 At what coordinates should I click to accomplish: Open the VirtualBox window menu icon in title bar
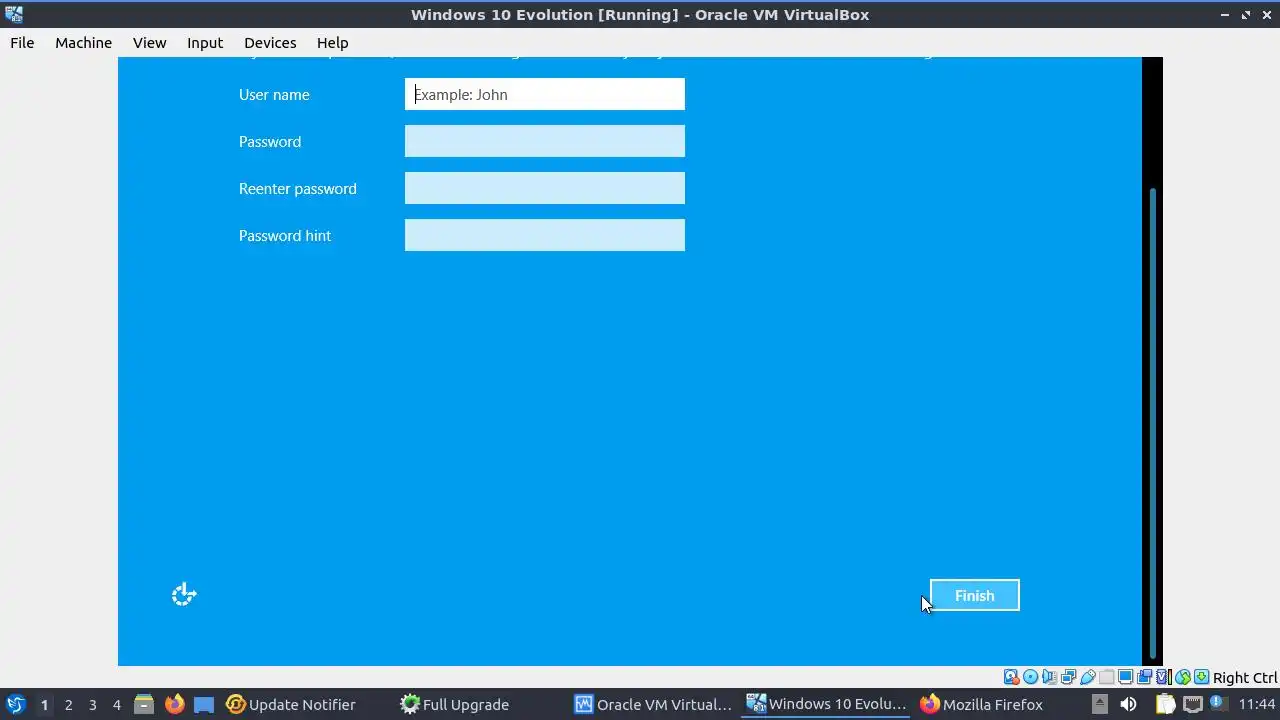coord(13,14)
